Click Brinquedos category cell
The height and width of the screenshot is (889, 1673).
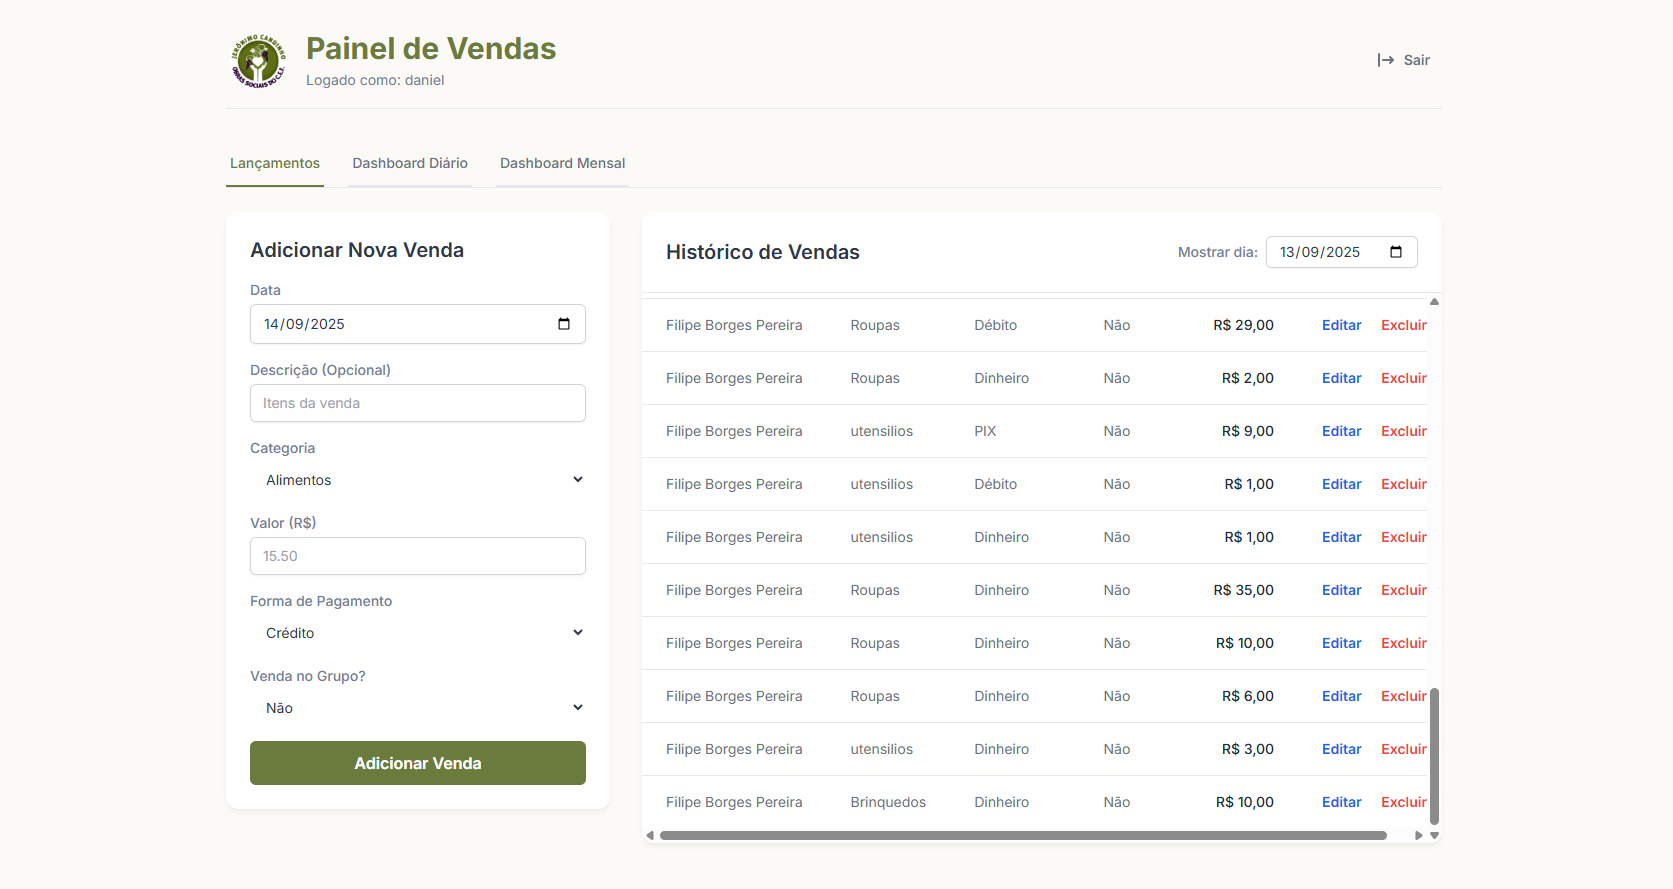pyautogui.click(x=888, y=802)
